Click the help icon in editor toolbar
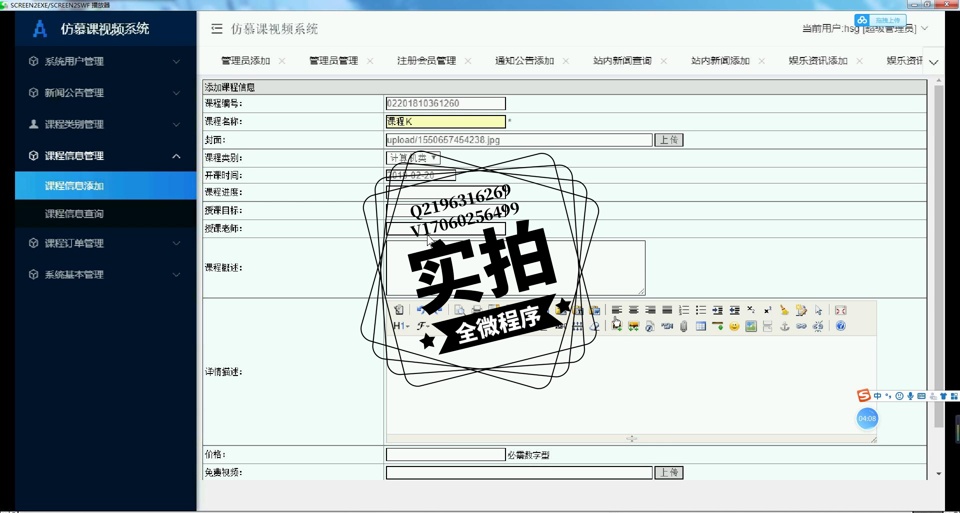 tap(841, 326)
